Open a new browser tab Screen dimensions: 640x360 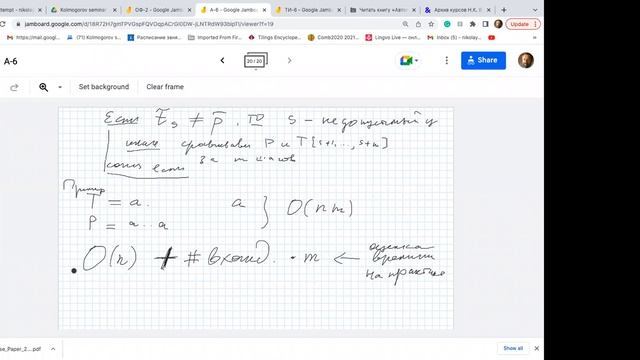click(x=504, y=10)
